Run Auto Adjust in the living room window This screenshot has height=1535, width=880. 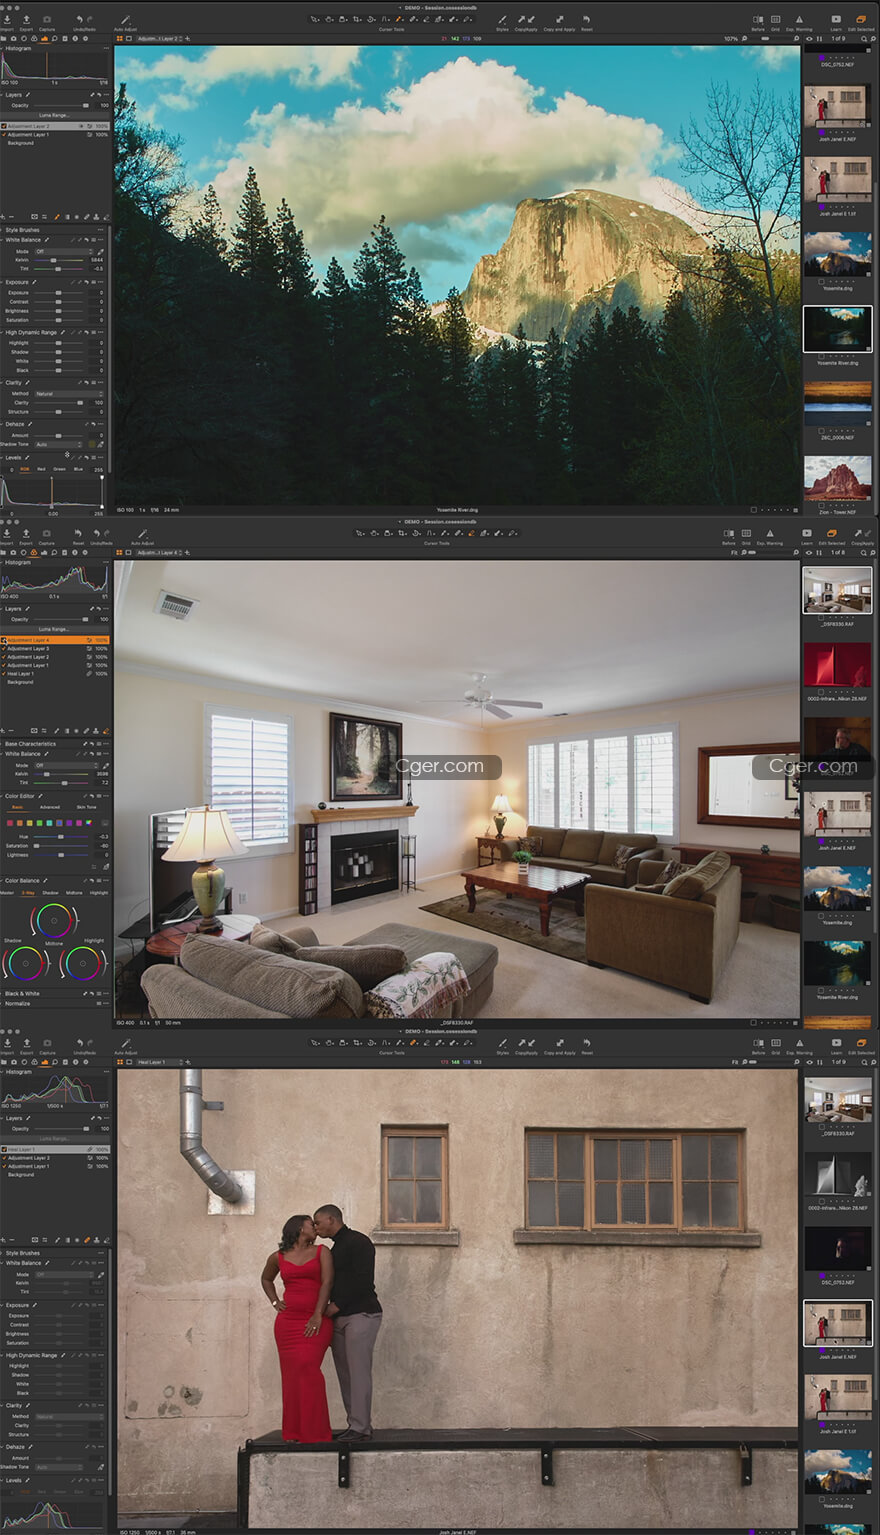[x=143, y=534]
